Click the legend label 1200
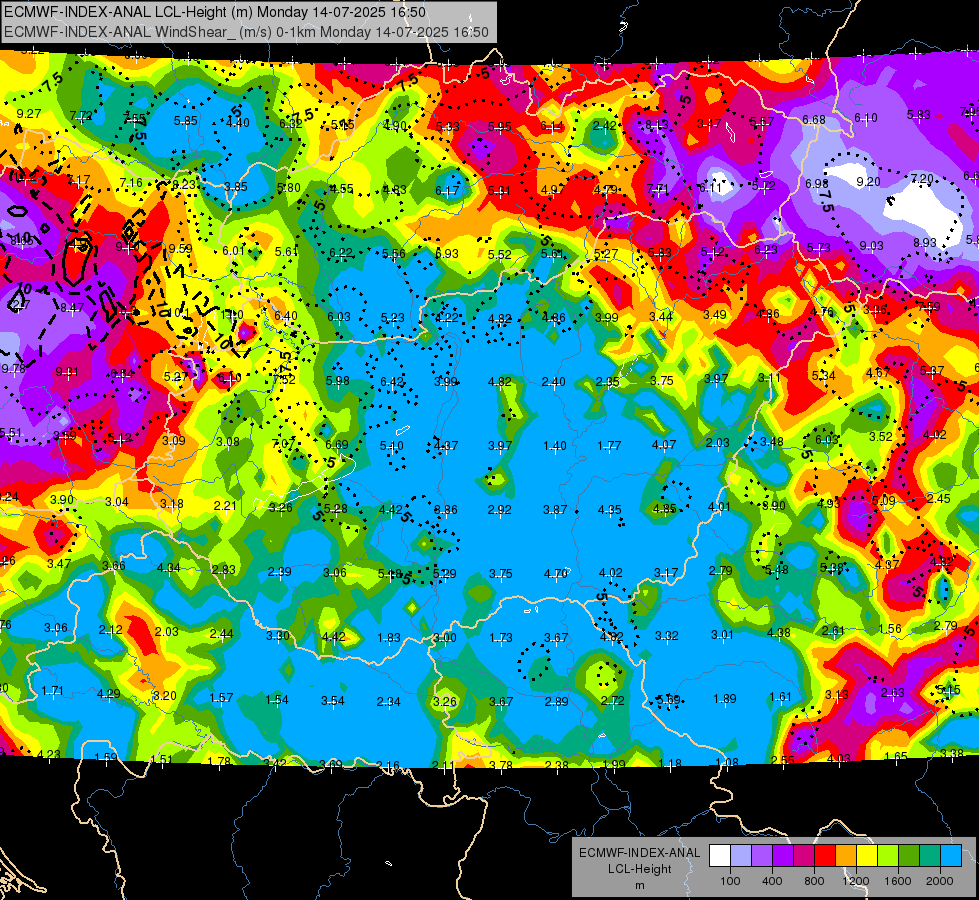This screenshot has width=979, height=900. pos(856,881)
